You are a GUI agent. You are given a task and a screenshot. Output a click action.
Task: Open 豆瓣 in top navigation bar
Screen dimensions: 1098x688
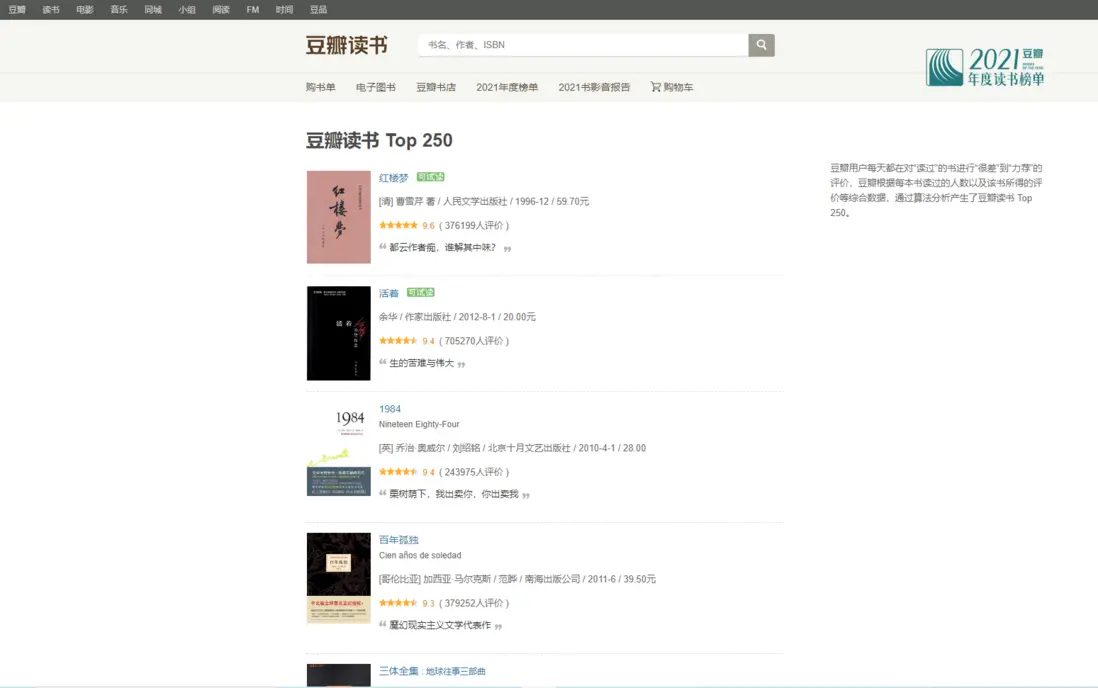pos(17,10)
